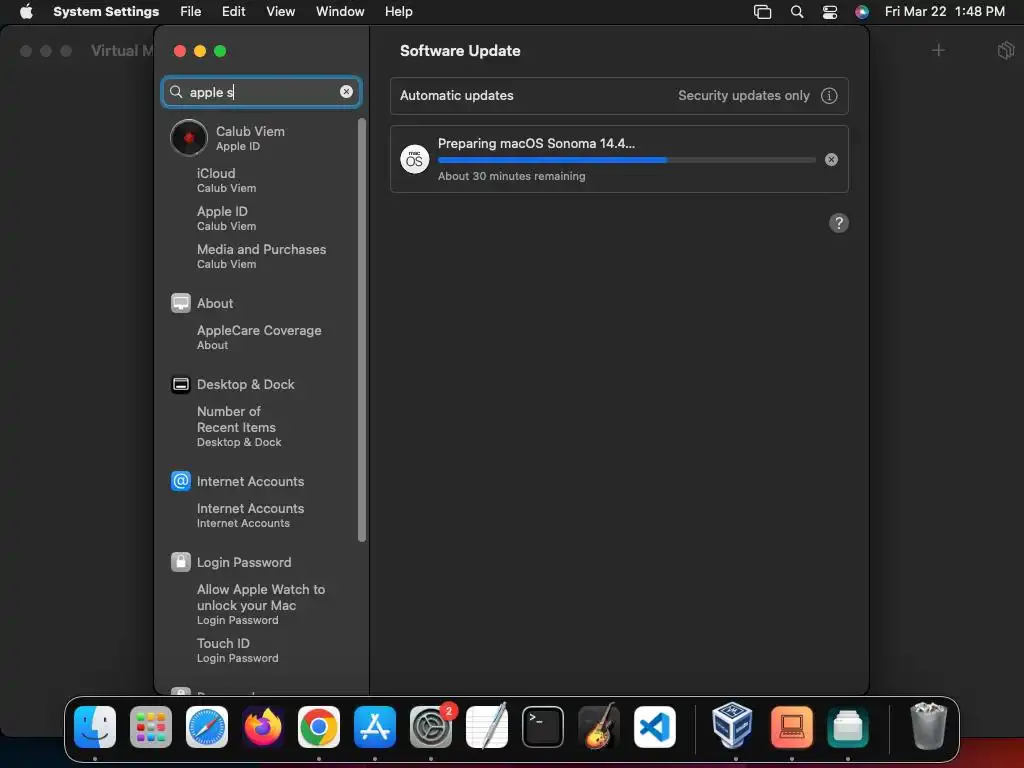This screenshot has height=768, width=1024.
Task: Select Allow Apple Watch to unlock result
Action: tap(261, 604)
